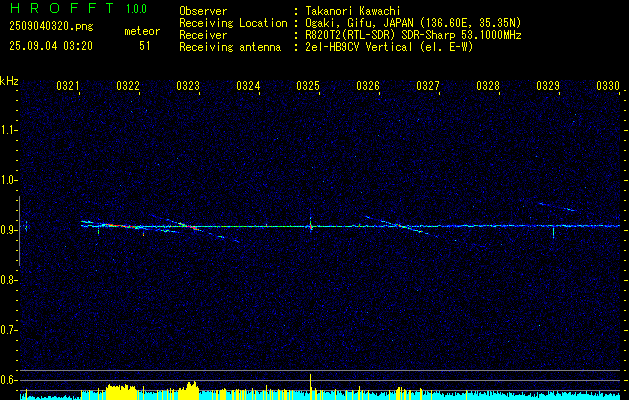Click the 0322 time marker
Screen dimensions: 629x400
(128, 86)
